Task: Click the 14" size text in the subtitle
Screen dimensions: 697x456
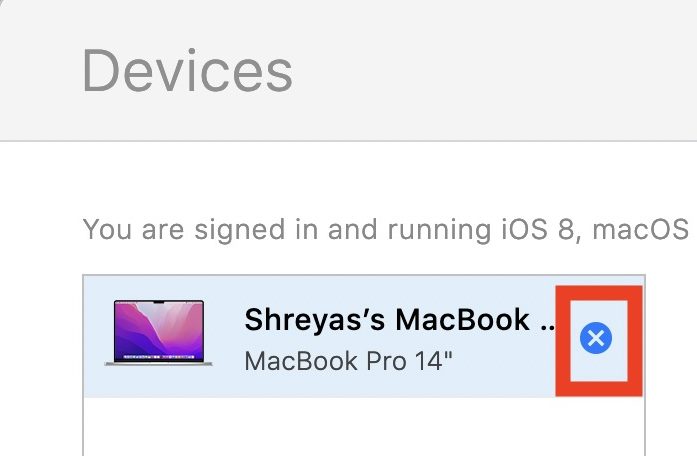Action: pyautogui.click(x=434, y=359)
